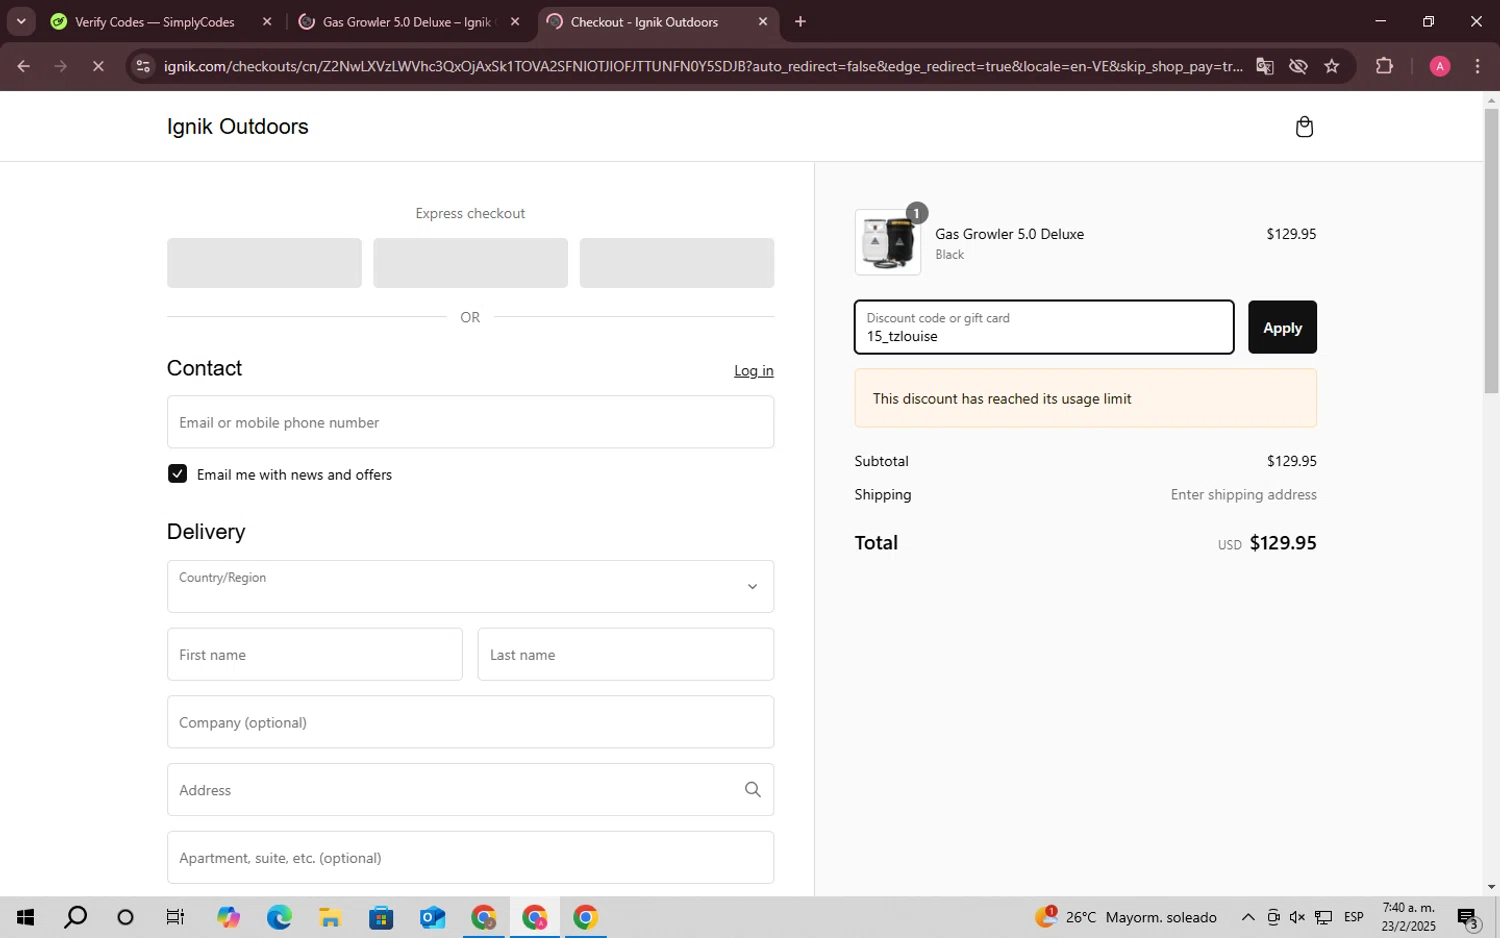Open the Ignik Outdoors store link
Screen dimensions: 1500x938
click(x=238, y=126)
